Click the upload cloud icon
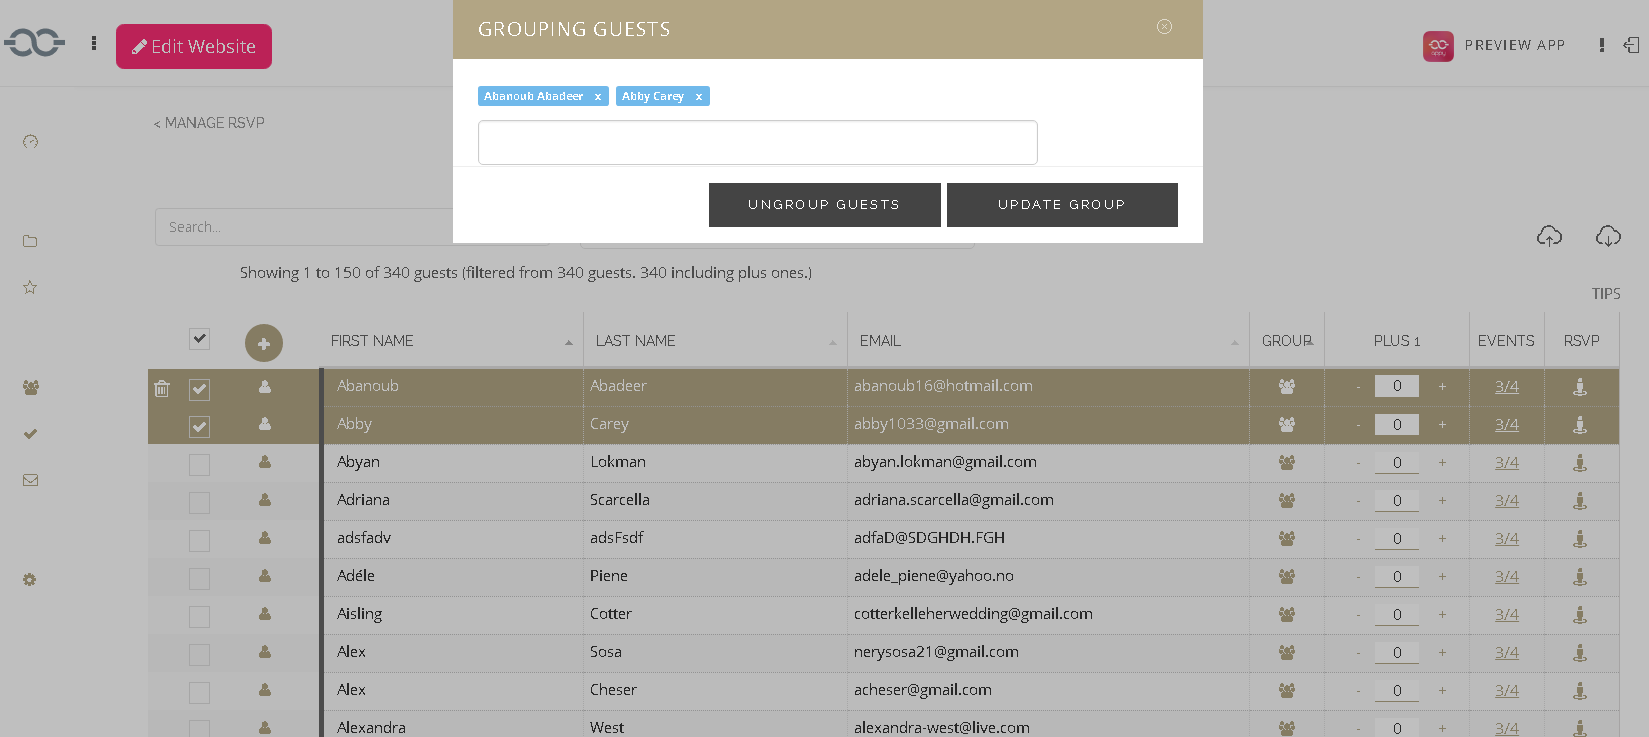Viewport: 1649px width, 737px height. pyautogui.click(x=1549, y=236)
